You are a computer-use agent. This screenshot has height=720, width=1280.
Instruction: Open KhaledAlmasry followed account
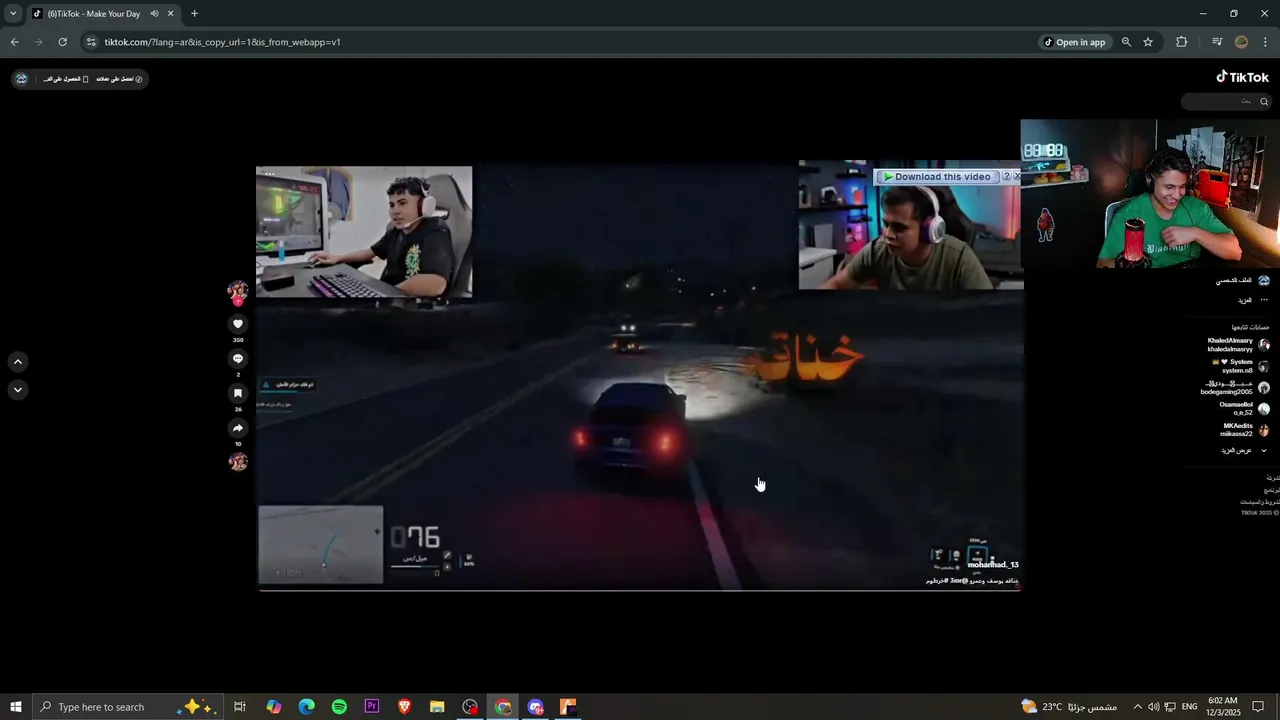tap(1238, 345)
